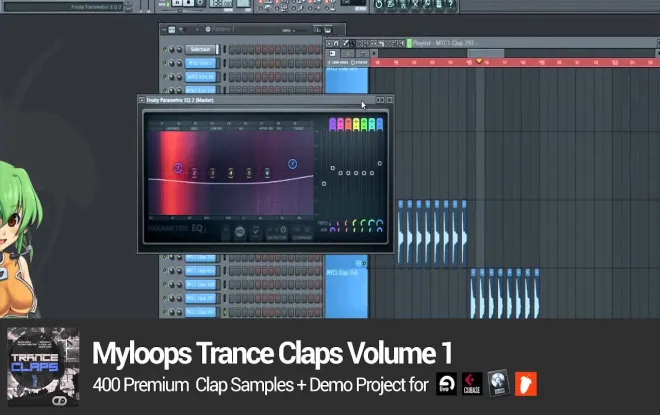The height and width of the screenshot is (415, 660).
Task: Select band 2 node in the EQ graph
Action: click(x=194, y=173)
